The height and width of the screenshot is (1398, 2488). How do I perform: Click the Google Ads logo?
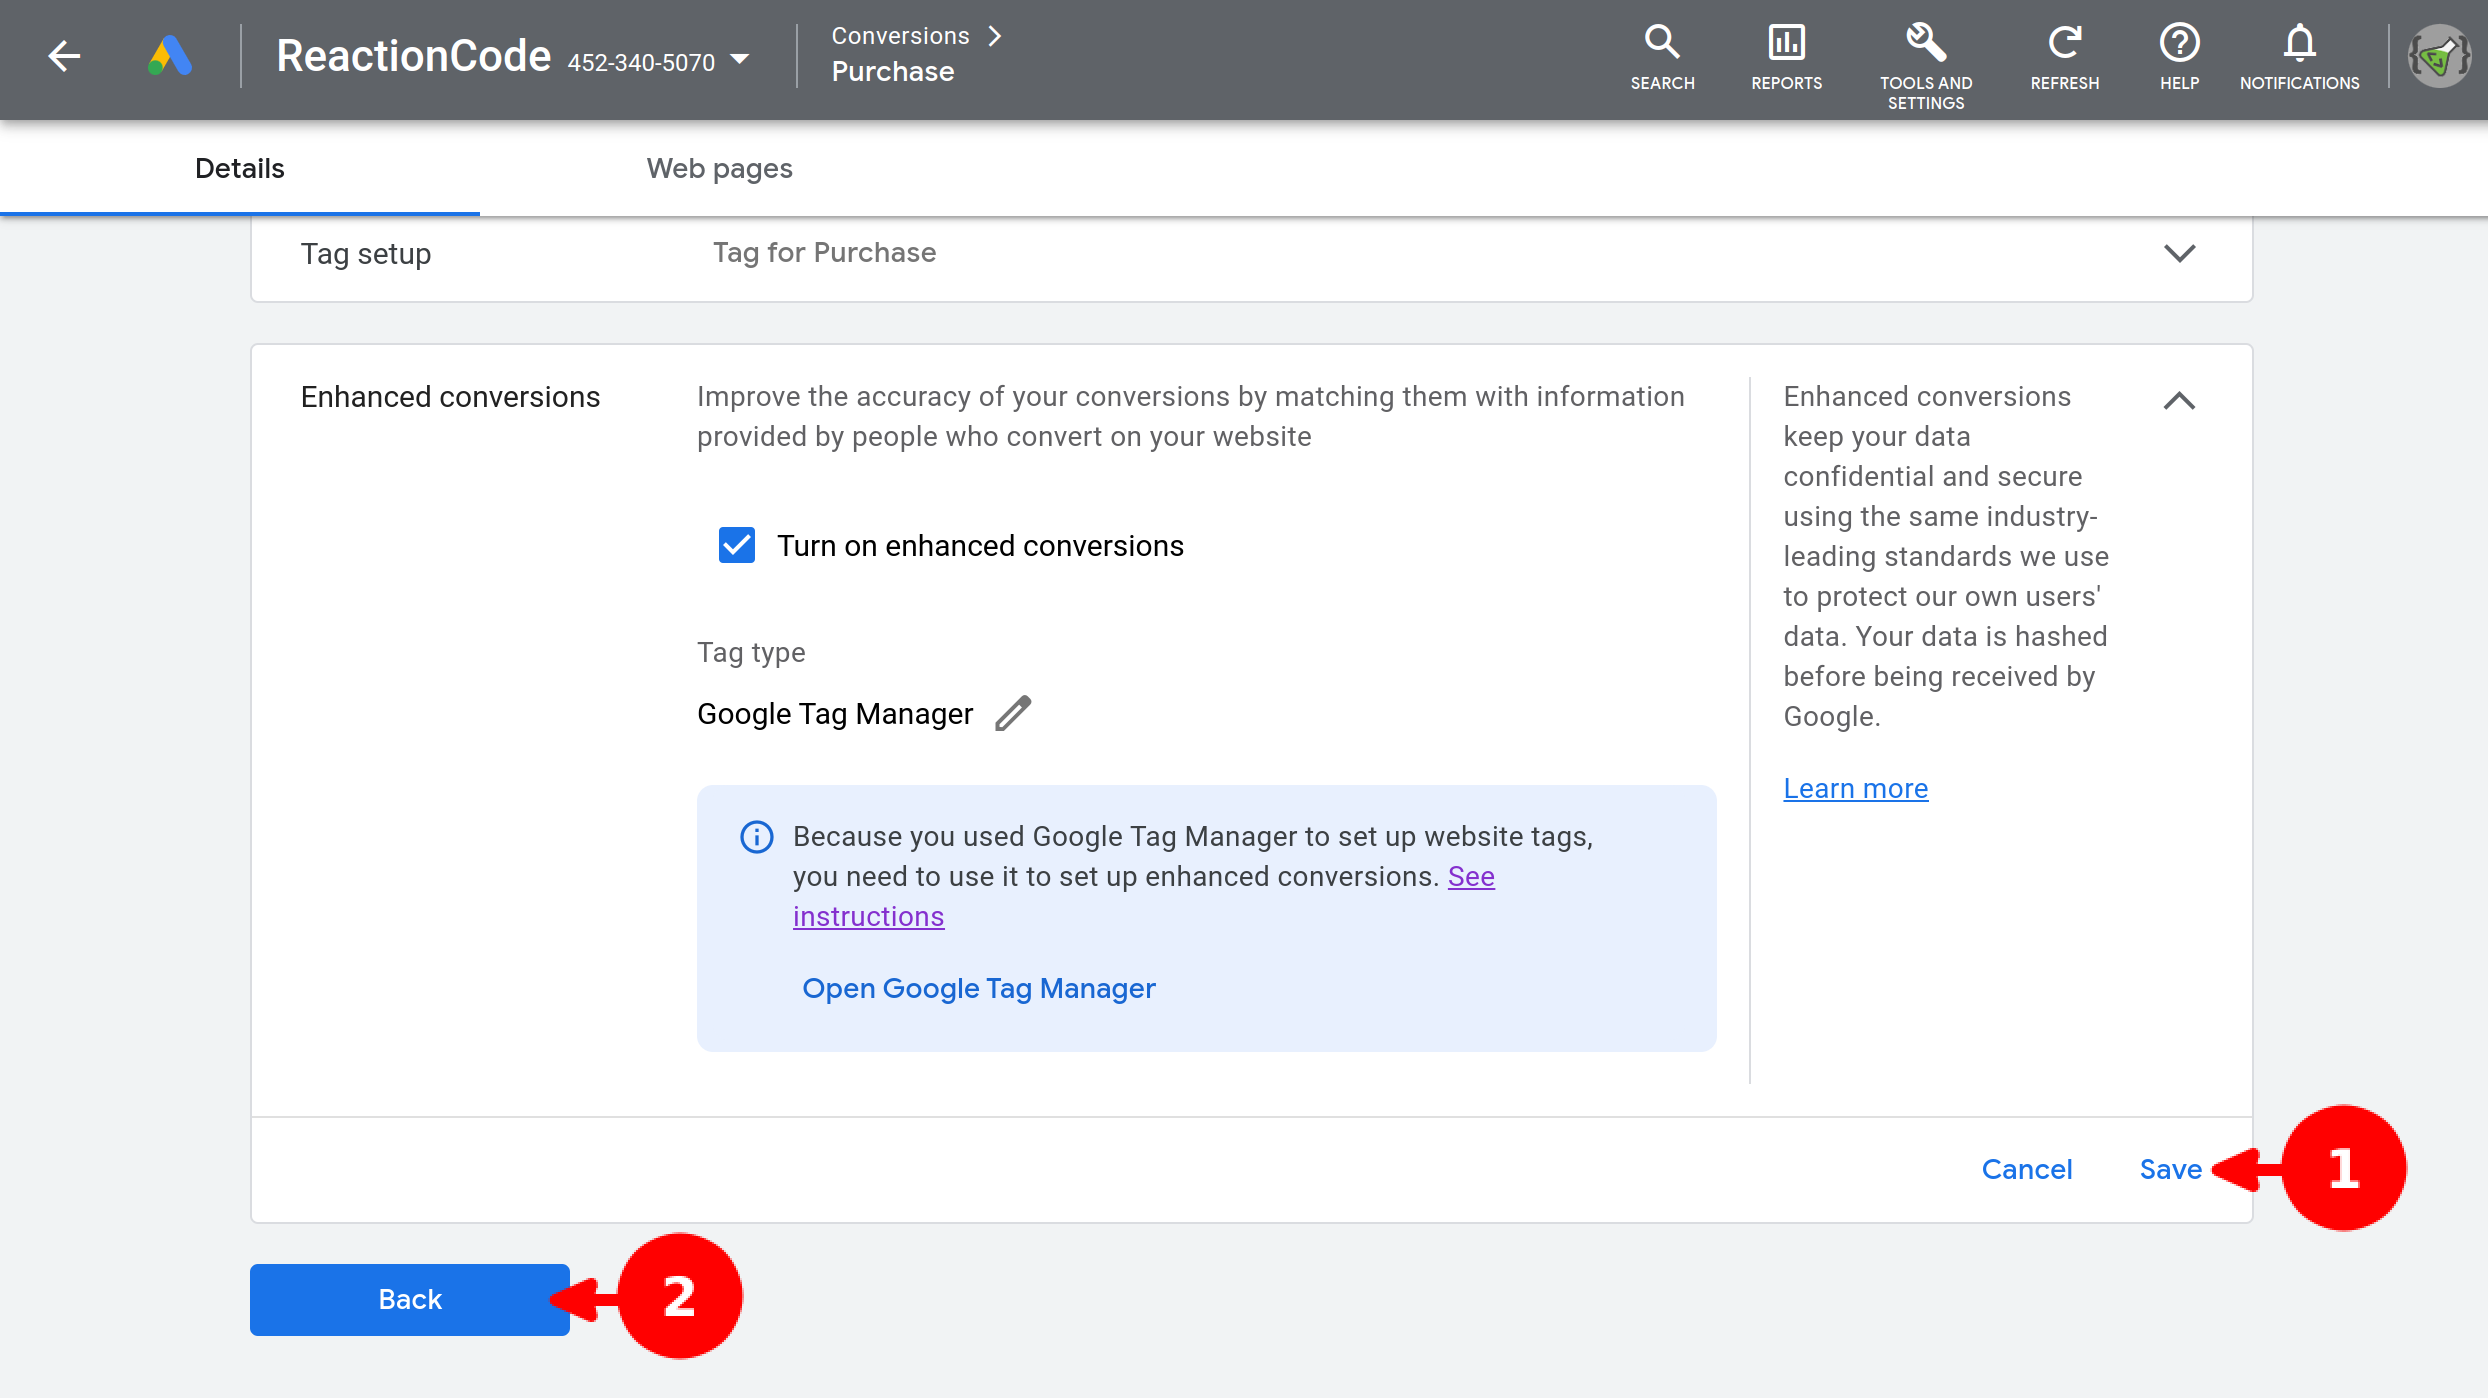(170, 56)
